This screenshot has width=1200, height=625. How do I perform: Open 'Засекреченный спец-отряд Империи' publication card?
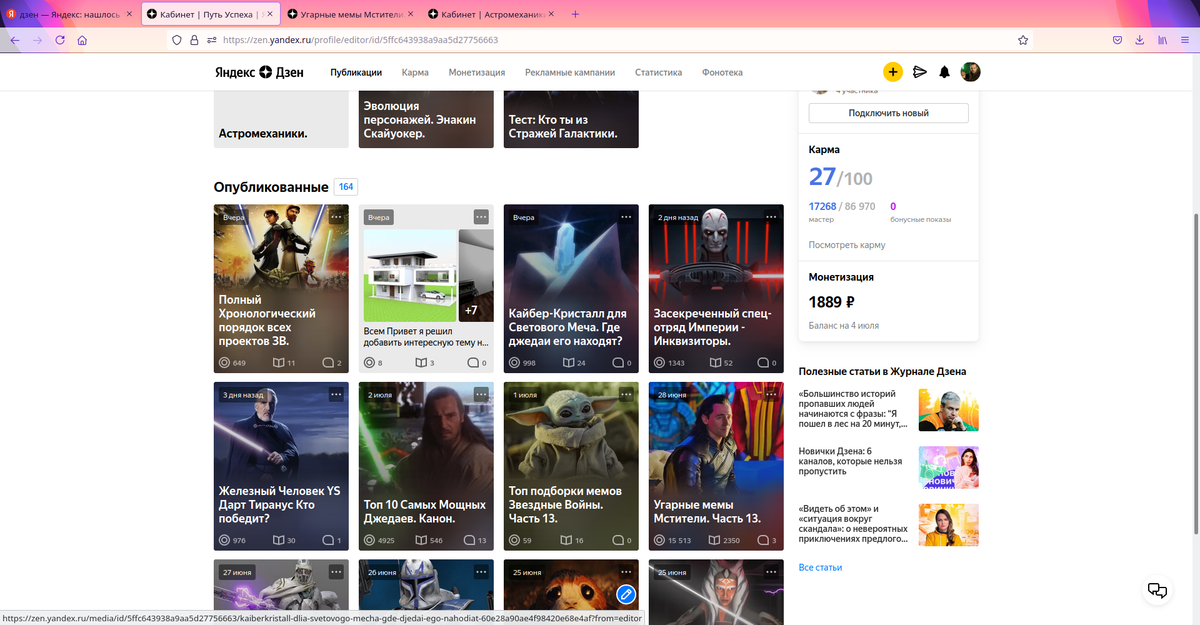[716, 288]
